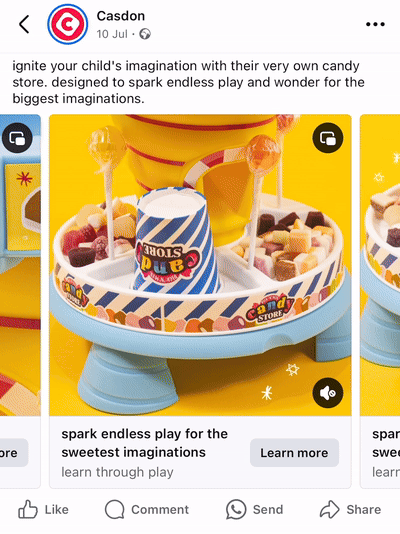The width and height of the screenshot is (400, 534).
Task: Click the Learn more button
Action: (294, 453)
